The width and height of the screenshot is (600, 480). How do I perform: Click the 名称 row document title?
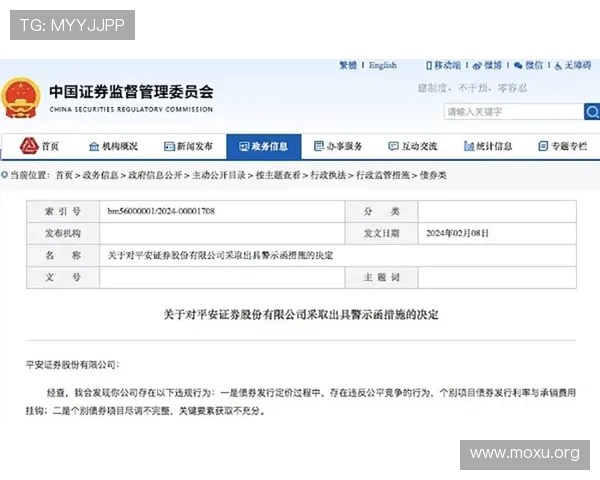(220, 255)
